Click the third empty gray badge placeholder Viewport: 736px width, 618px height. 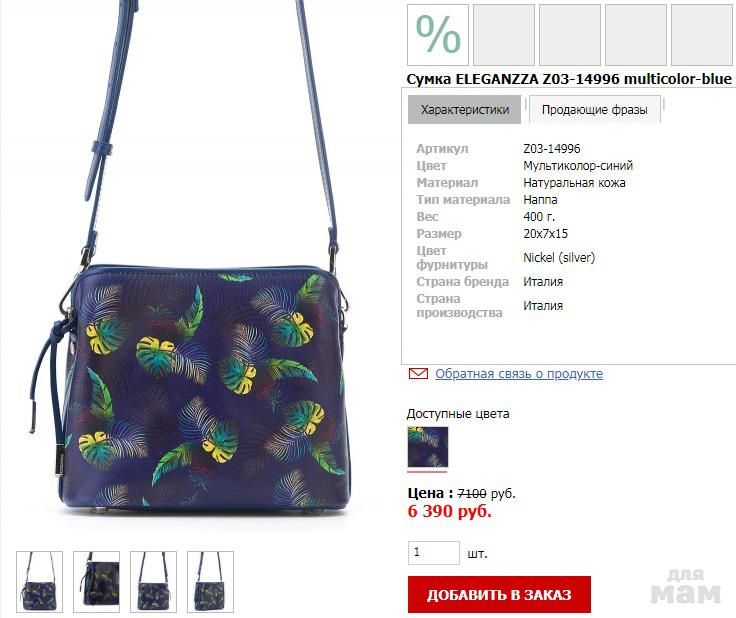[x=636, y=35]
